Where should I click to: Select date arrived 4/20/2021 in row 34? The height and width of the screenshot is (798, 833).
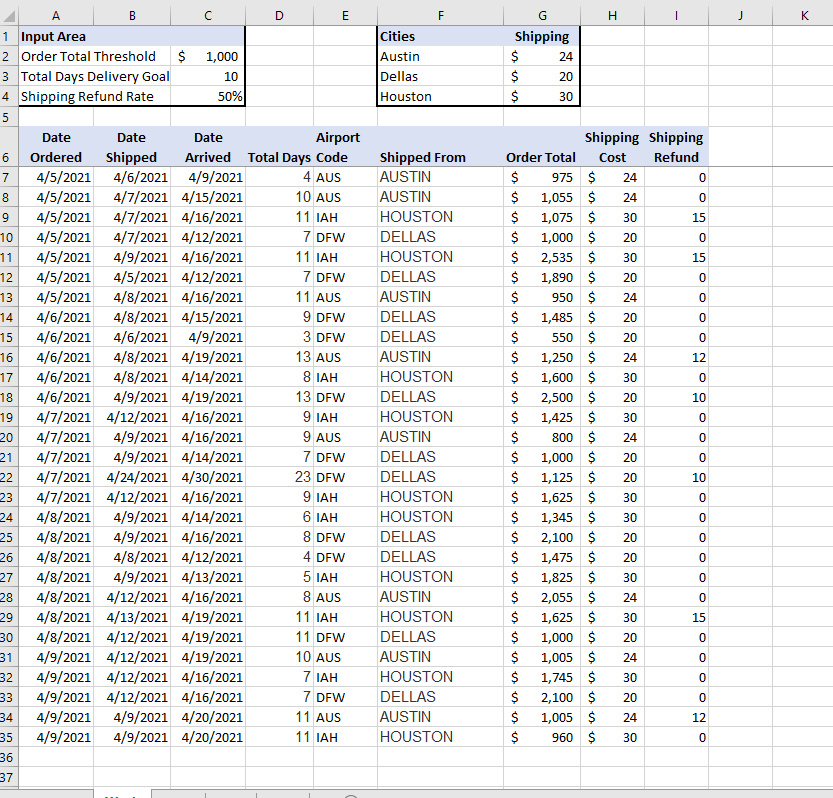coord(208,718)
